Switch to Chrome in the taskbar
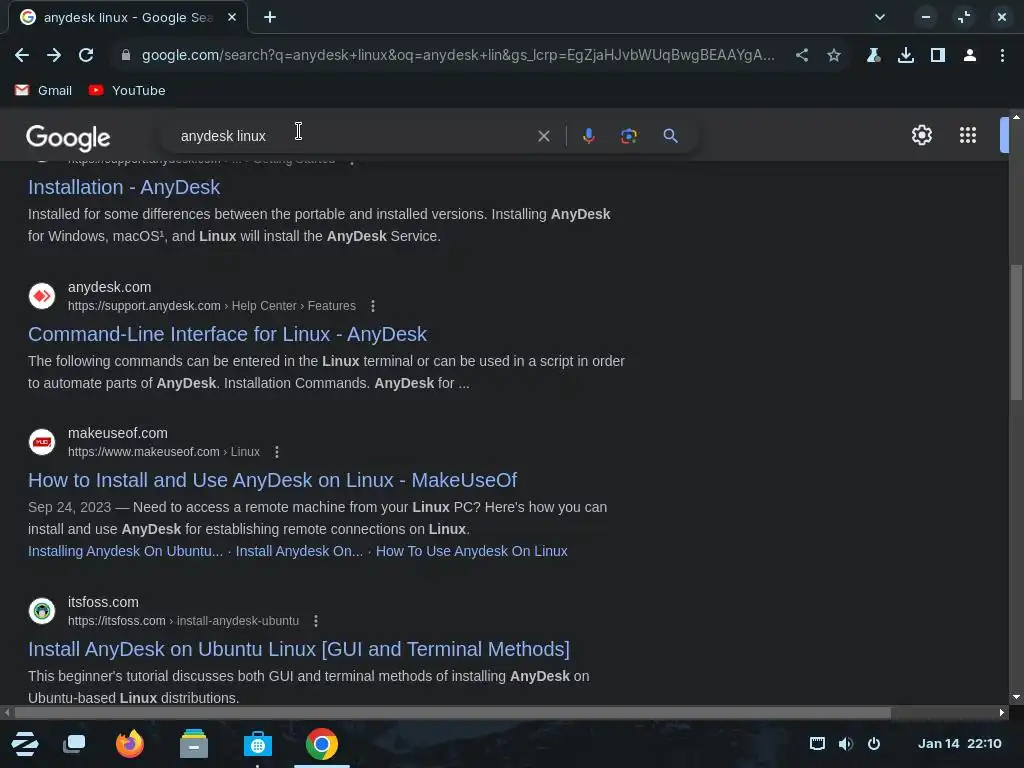This screenshot has height=768, width=1024. tap(322, 744)
